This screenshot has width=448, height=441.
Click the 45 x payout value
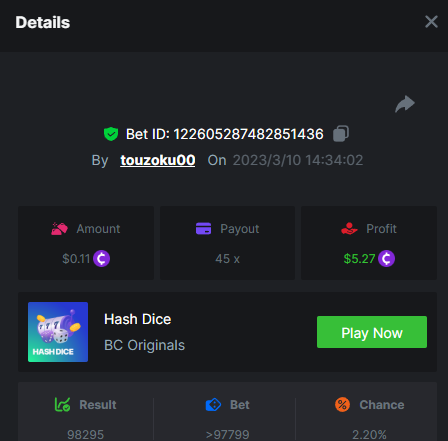[227, 259]
